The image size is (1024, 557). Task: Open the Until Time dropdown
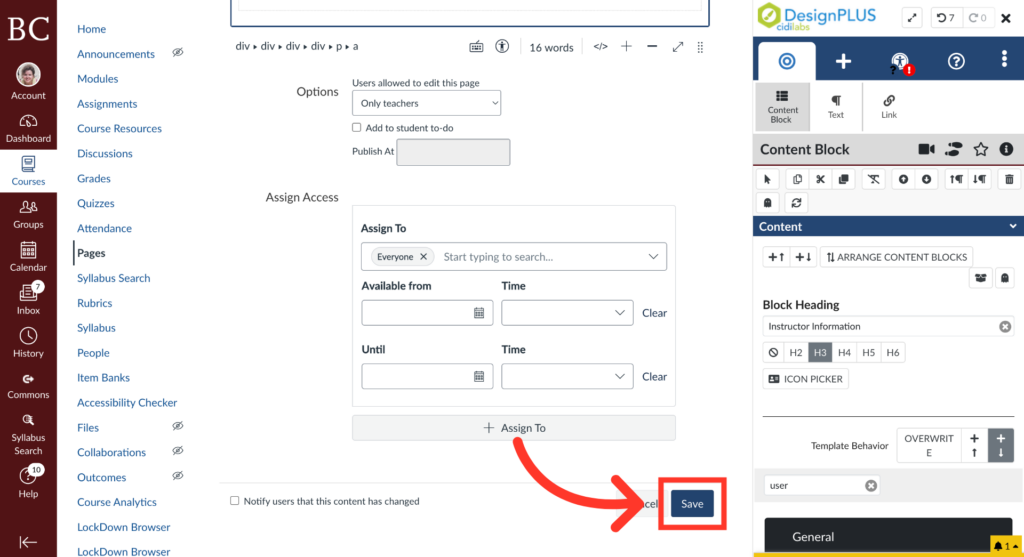point(567,376)
